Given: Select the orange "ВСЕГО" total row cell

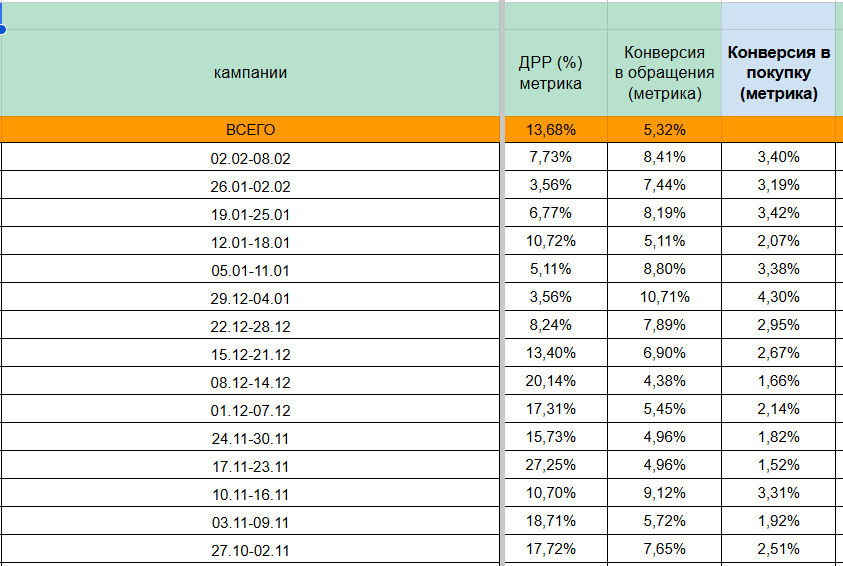Looking at the screenshot, I should click(x=250, y=129).
